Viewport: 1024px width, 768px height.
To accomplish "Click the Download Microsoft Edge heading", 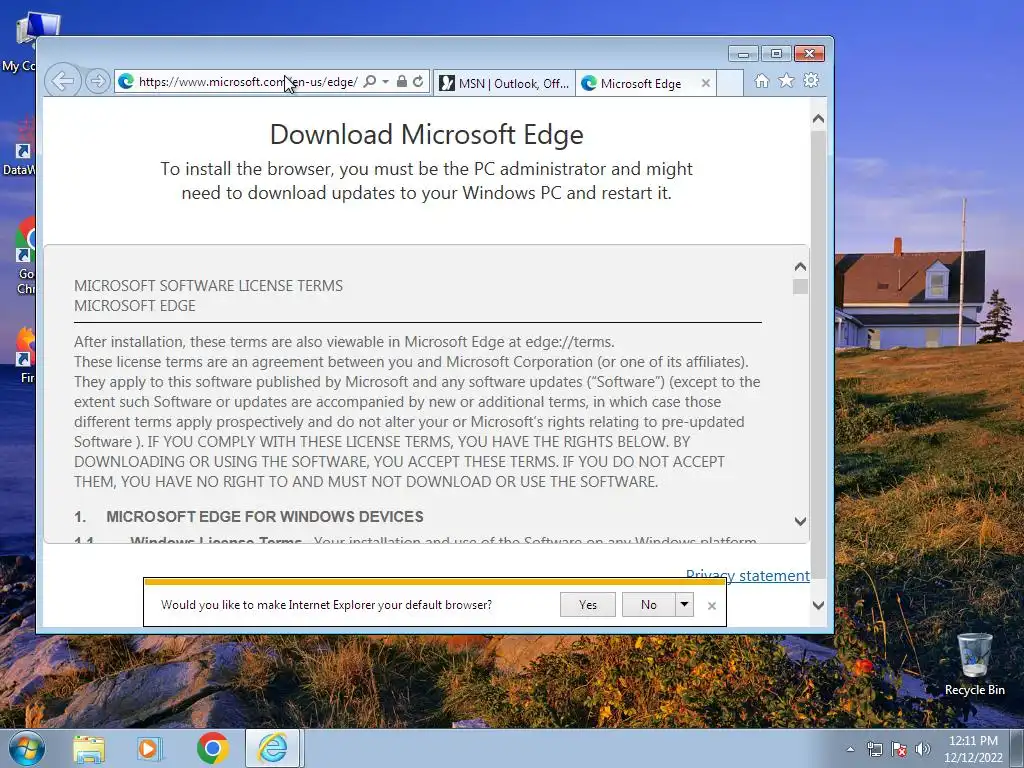I will tap(426, 135).
